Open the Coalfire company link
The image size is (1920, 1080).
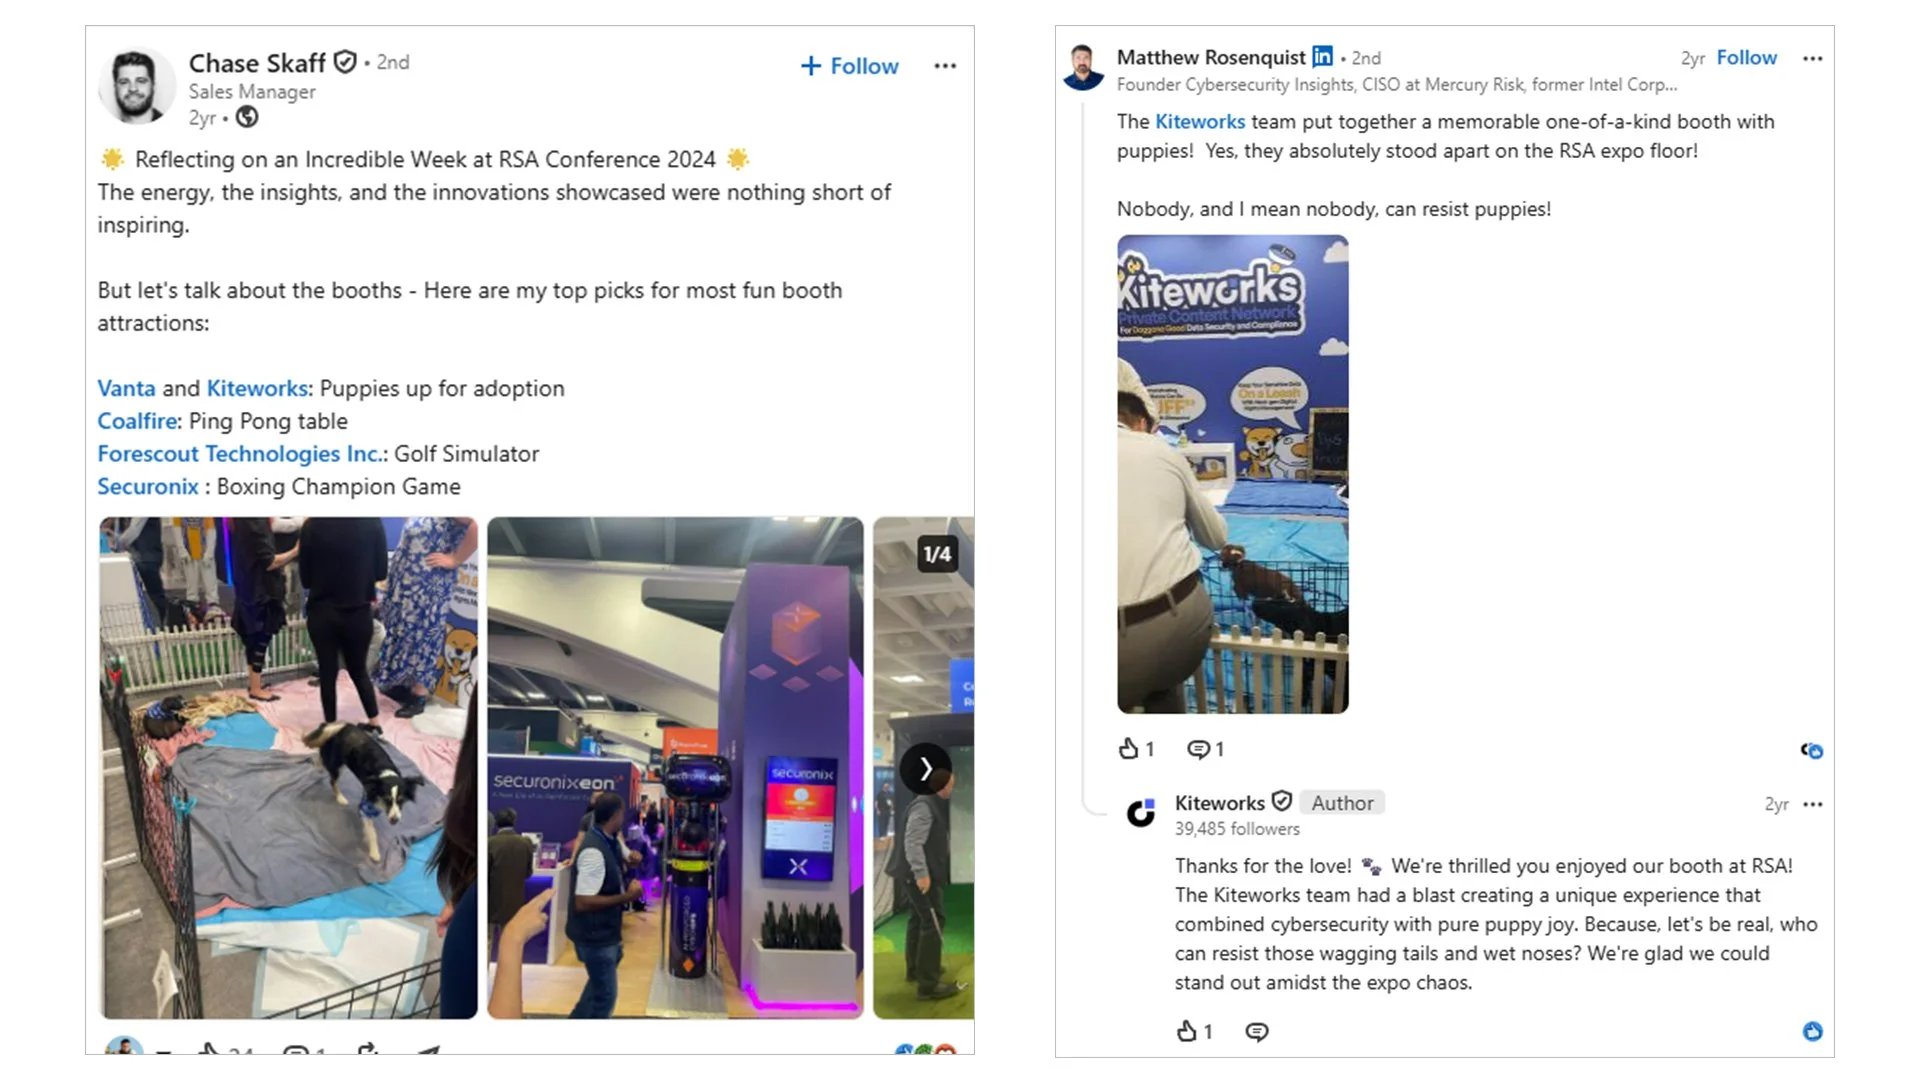(x=138, y=421)
